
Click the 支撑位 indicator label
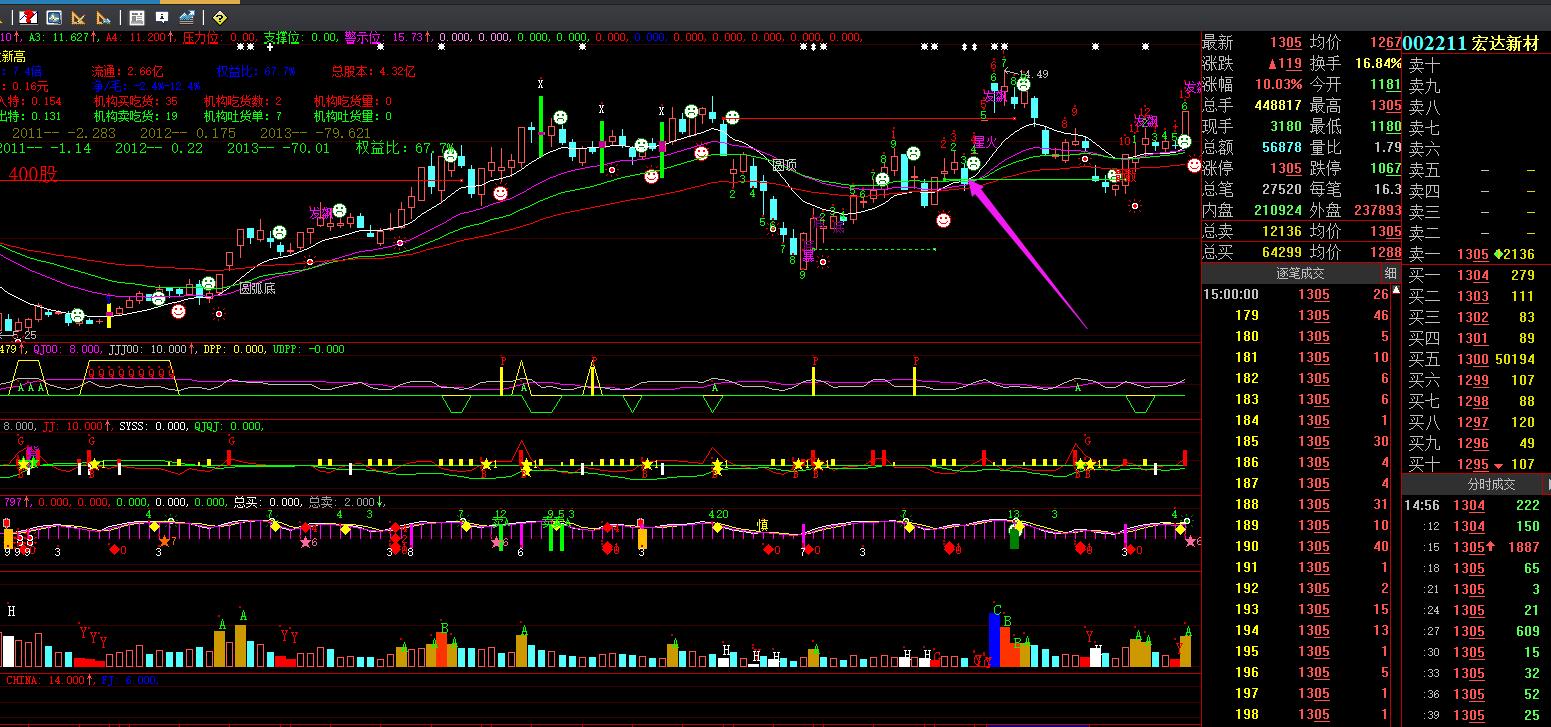283,38
